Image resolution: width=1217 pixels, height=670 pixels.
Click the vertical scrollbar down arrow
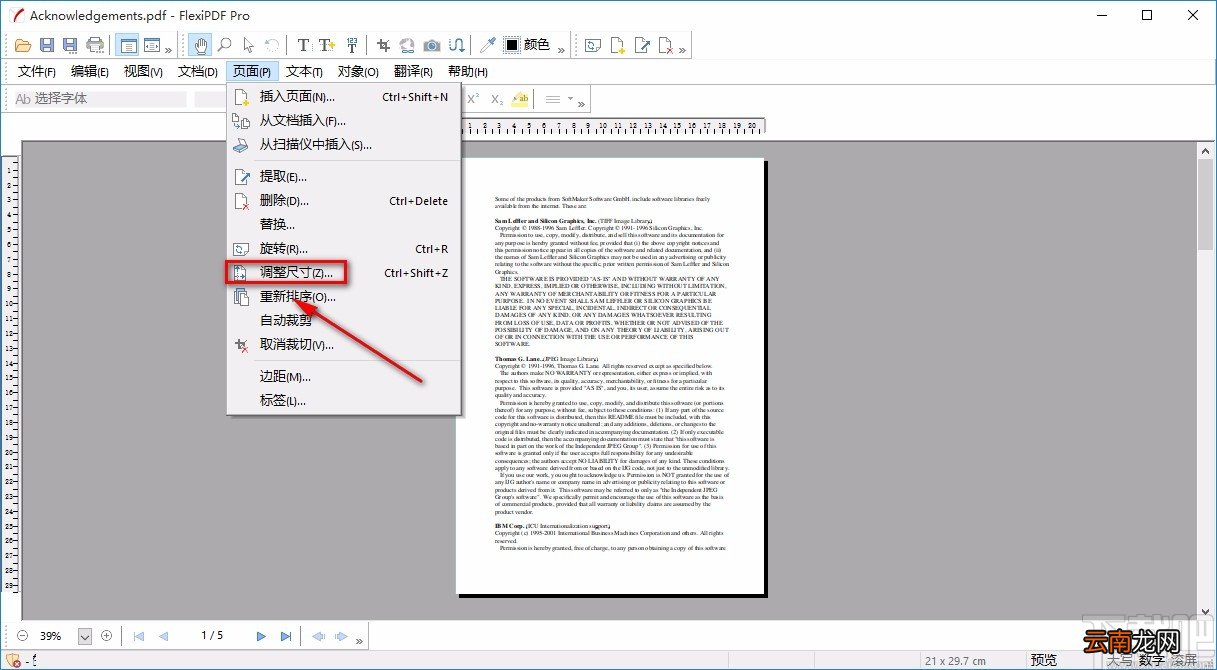tap(1206, 610)
